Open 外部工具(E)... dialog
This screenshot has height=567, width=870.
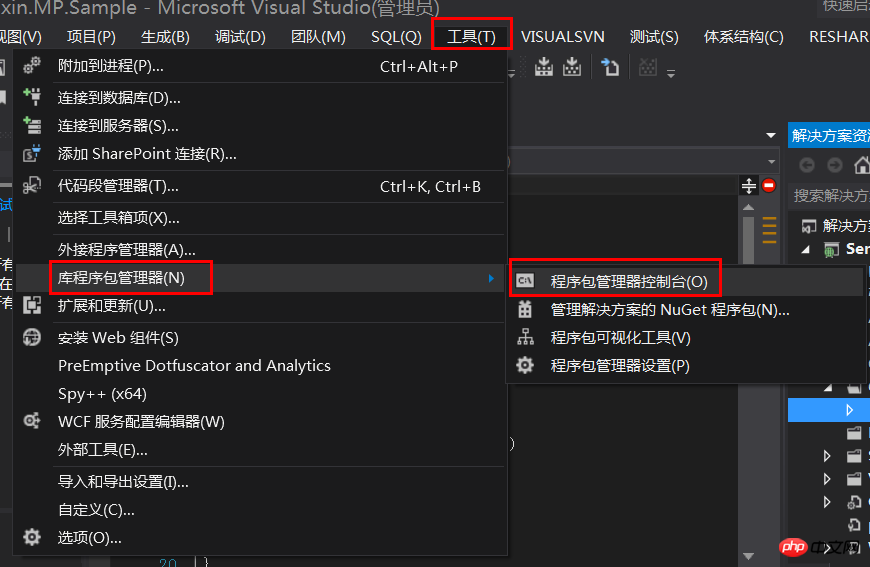pos(261,449)
